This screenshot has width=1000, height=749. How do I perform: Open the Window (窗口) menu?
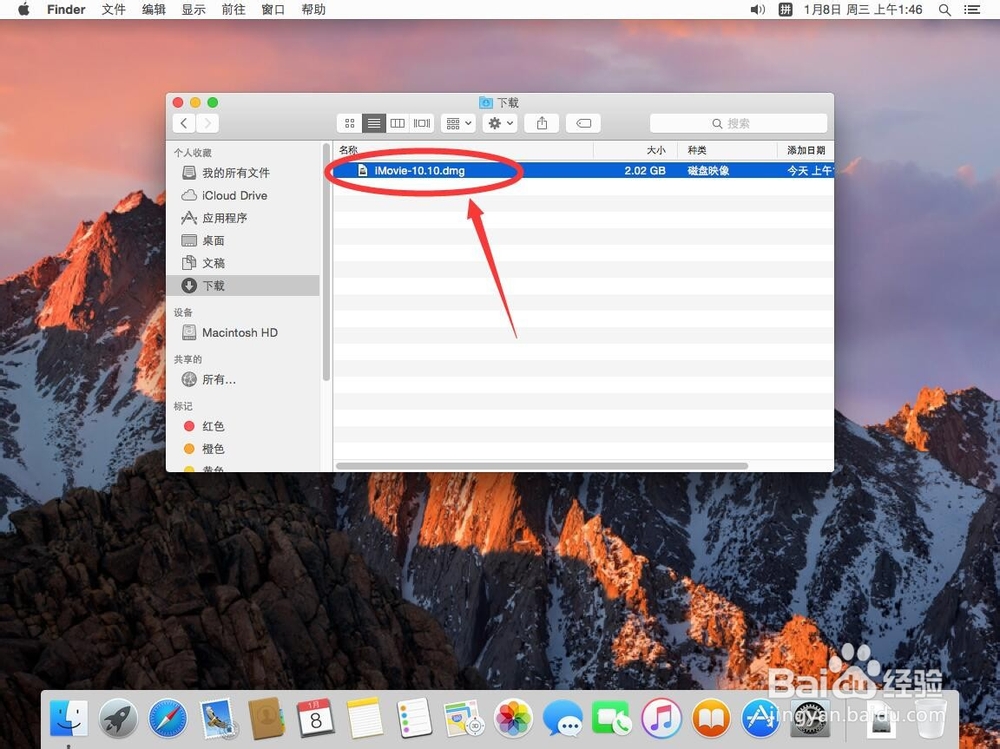(x=273, y=10)
